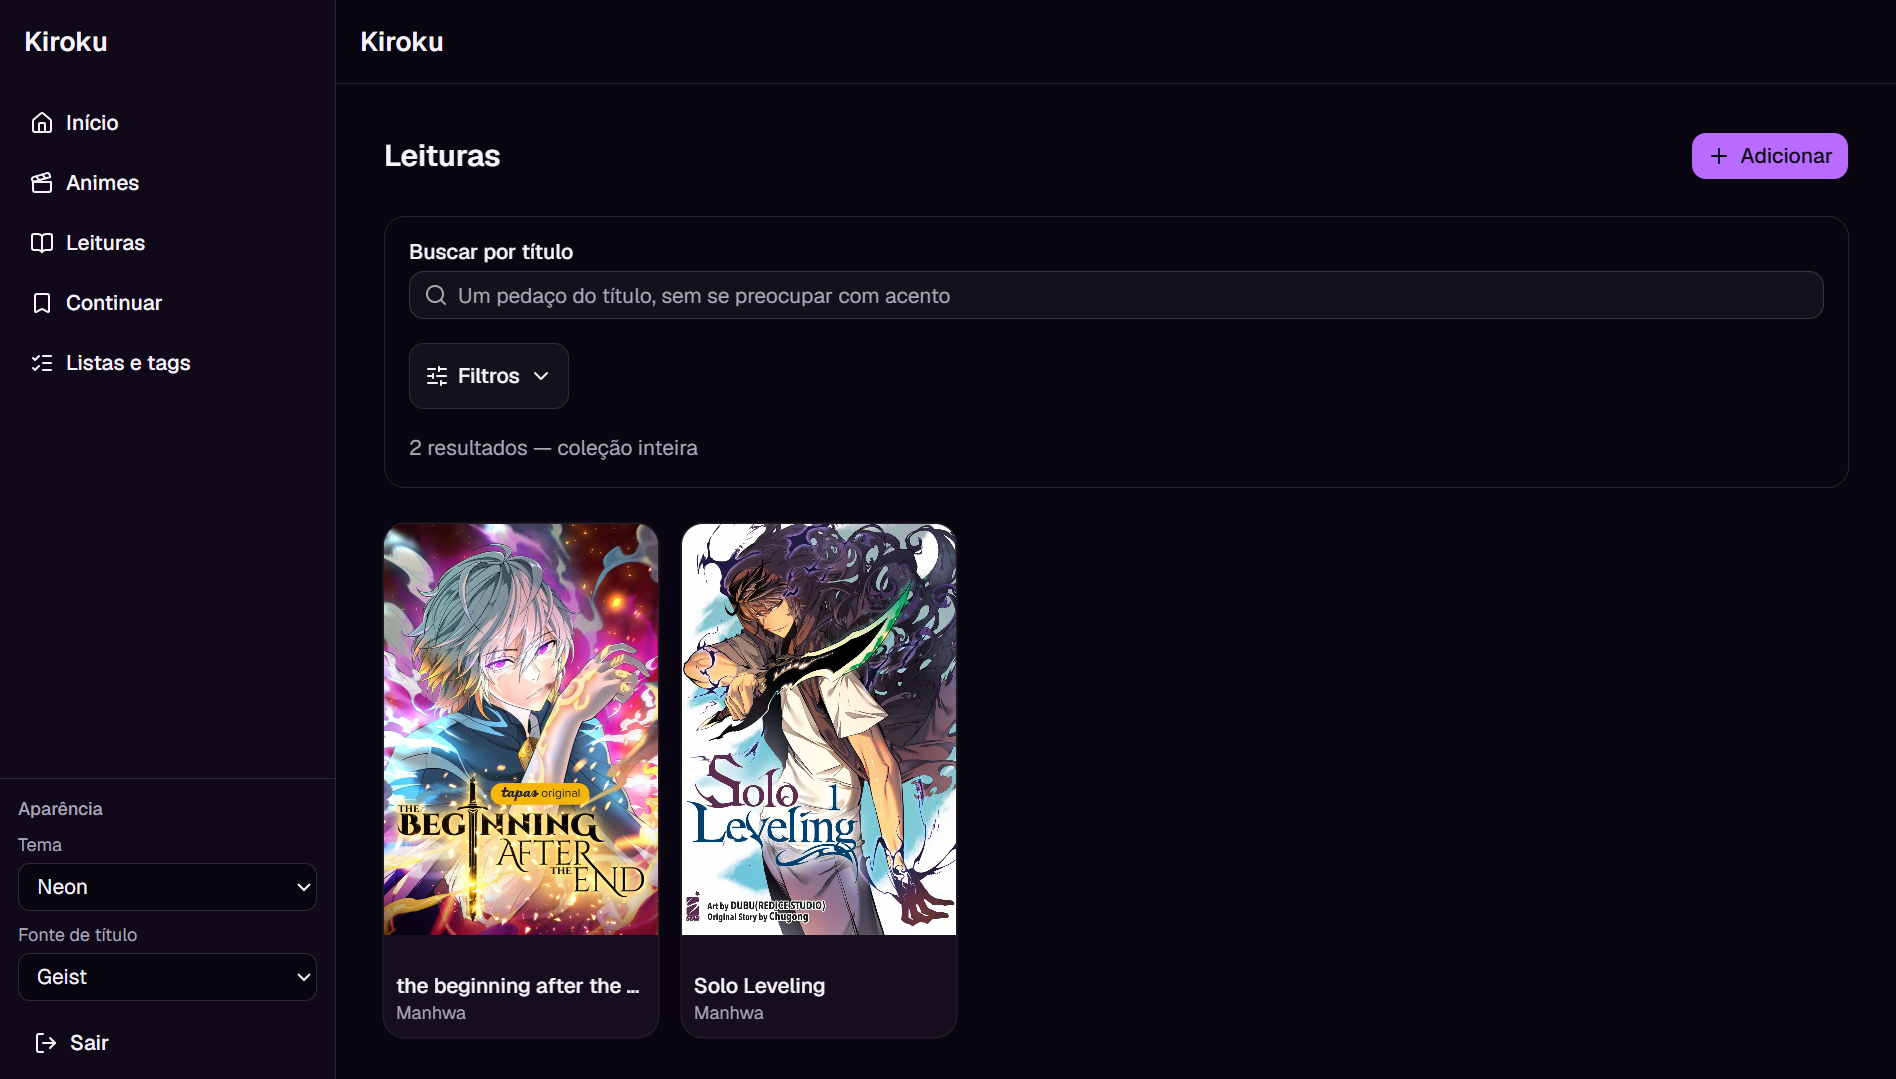Click the '2 resultados — coleção inteira' text

[x=553, y=448]
